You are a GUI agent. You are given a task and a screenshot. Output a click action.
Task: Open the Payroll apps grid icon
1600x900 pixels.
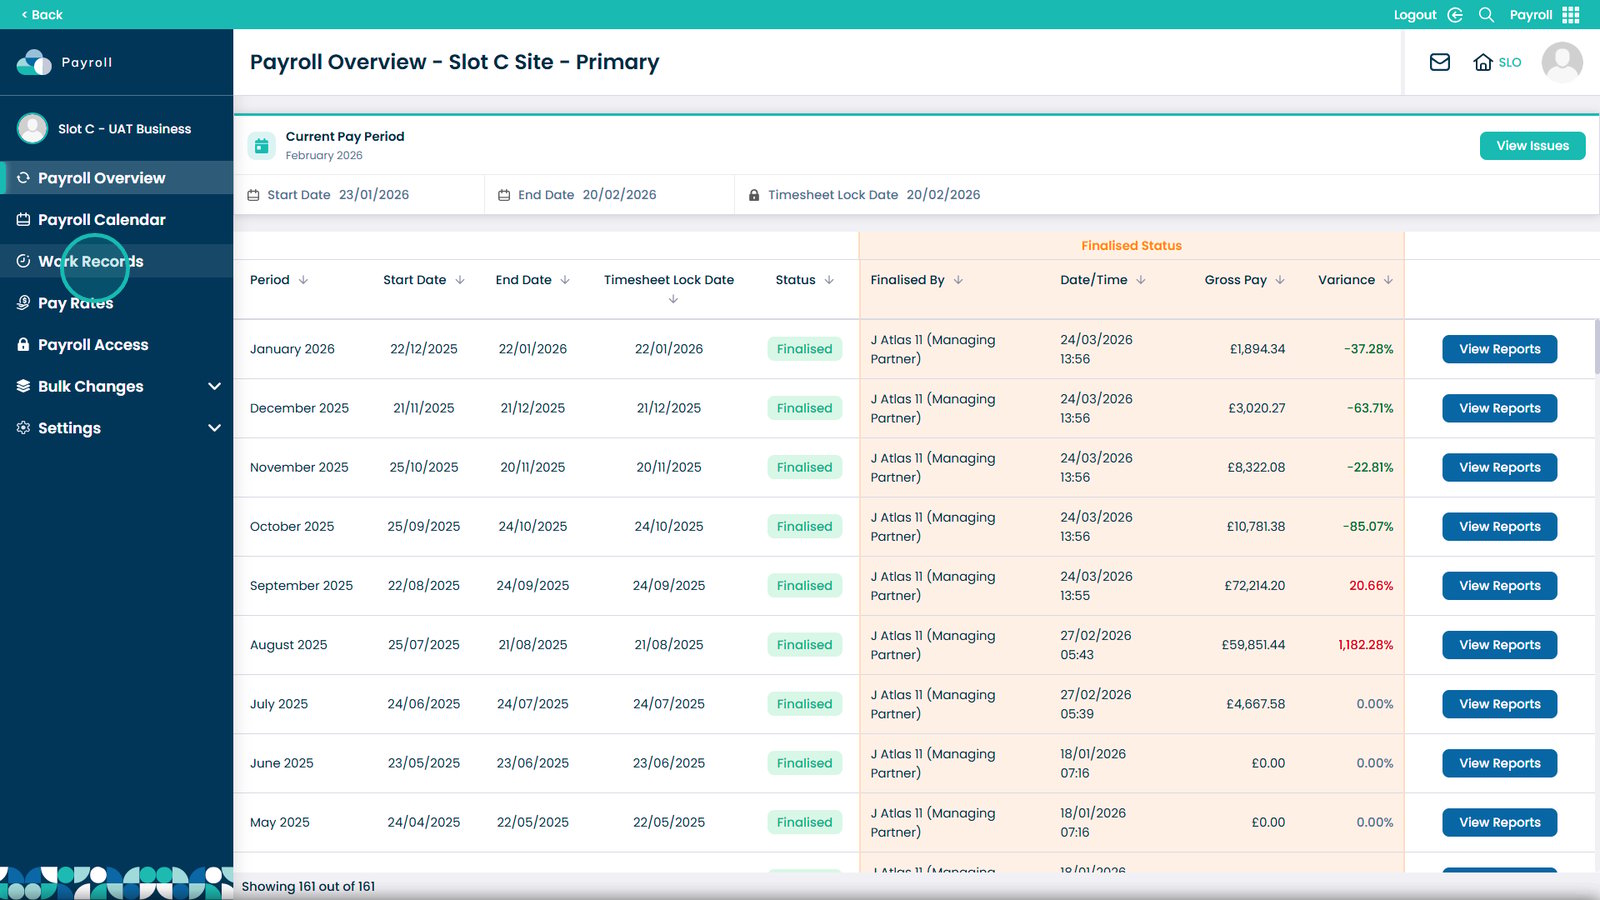(1571, 14)
